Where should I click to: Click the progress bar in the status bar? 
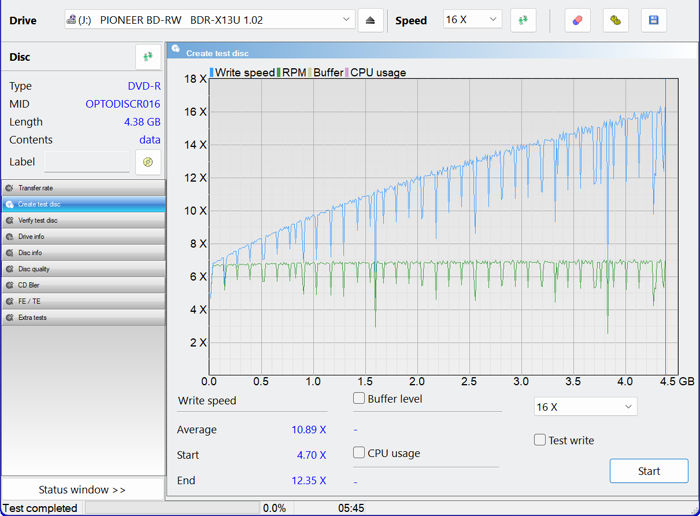[170, 508]
